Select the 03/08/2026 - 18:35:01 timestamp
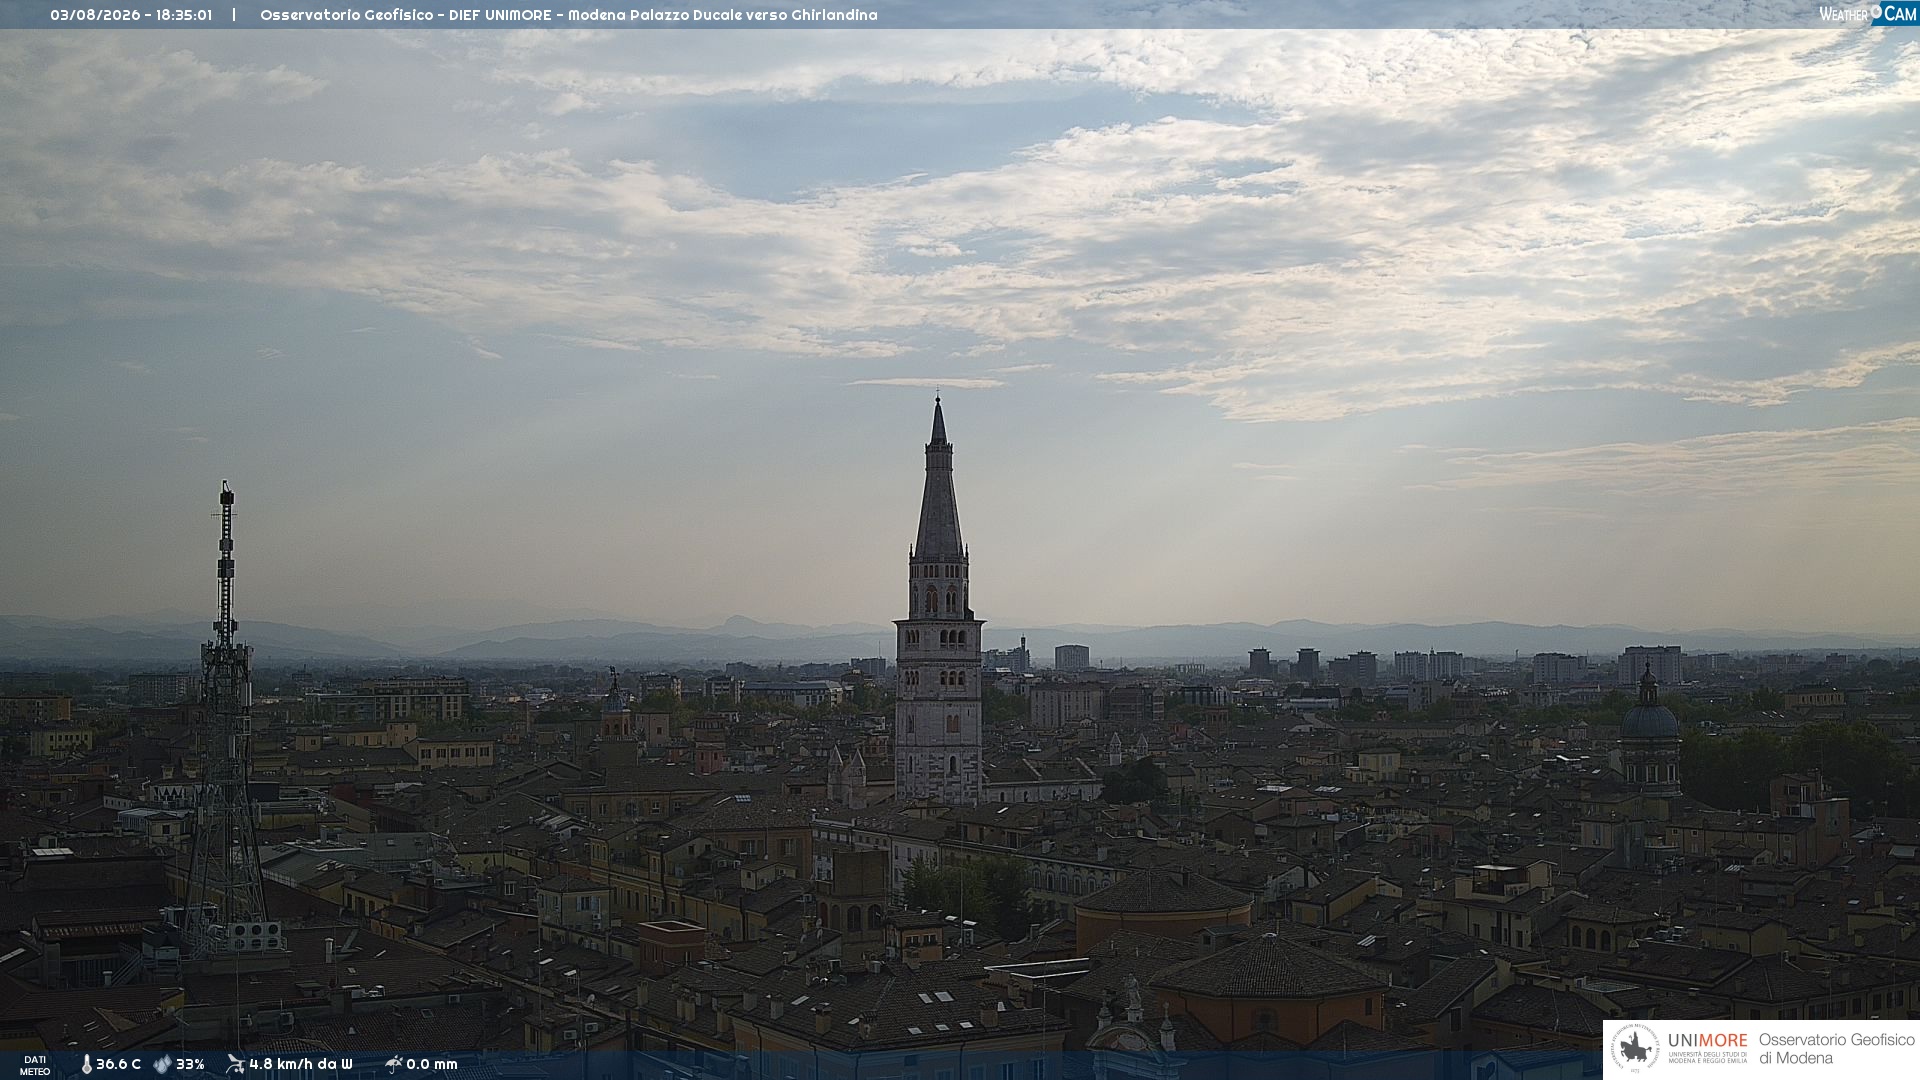This screenshot has height=1080, width=1920. coord(131,15)
